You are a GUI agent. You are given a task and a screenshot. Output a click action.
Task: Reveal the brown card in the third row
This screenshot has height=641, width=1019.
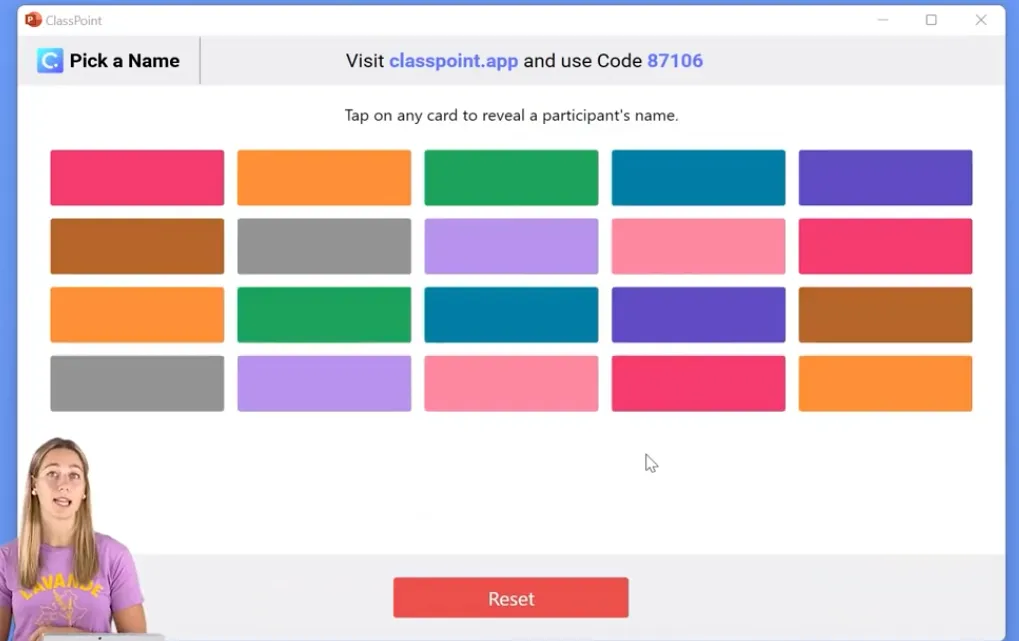[885, 315]
